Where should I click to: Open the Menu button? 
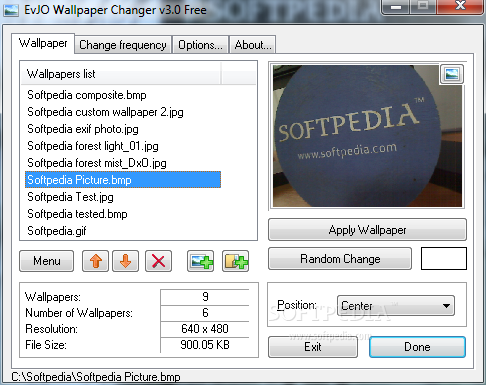(x=47, y=261)
